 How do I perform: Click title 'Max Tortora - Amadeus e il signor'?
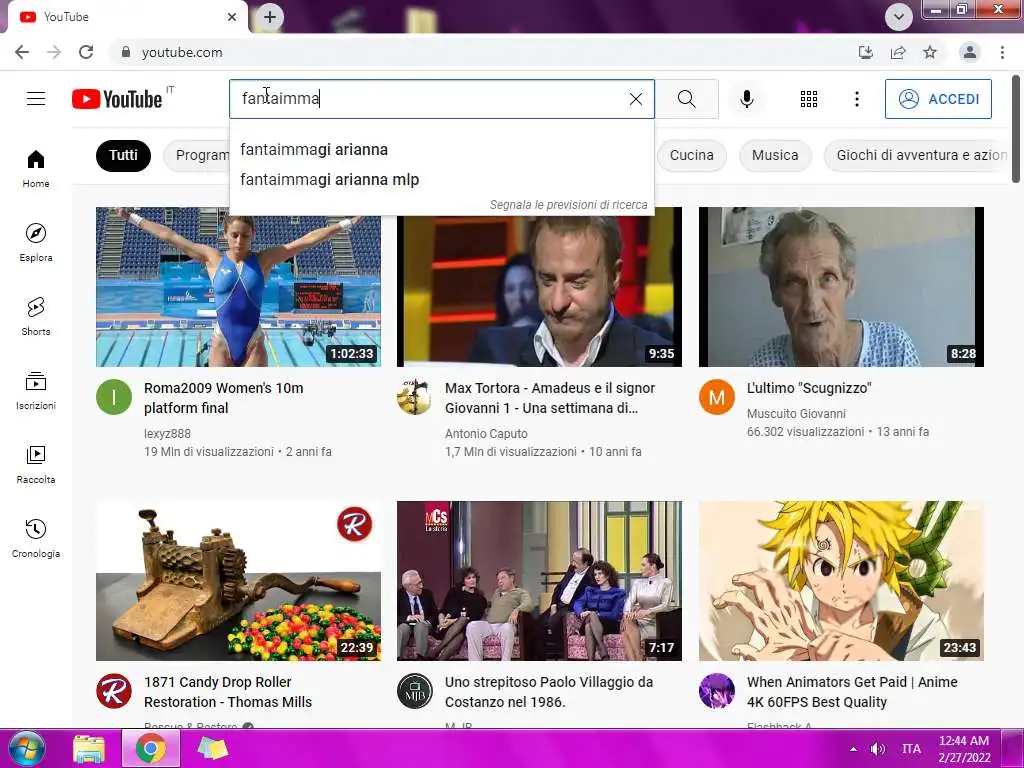click(x=550, y=398)
